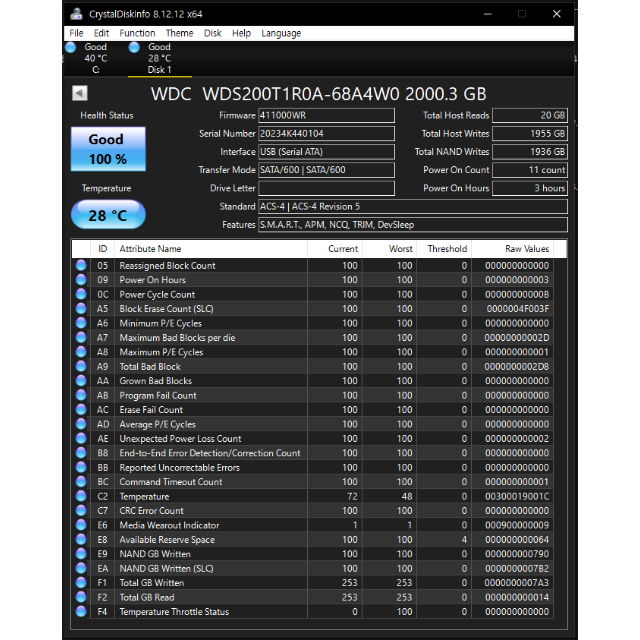
Task: Click the status icon for CRC Error Count
Action: pyautogui.click(x=81, y=511)
